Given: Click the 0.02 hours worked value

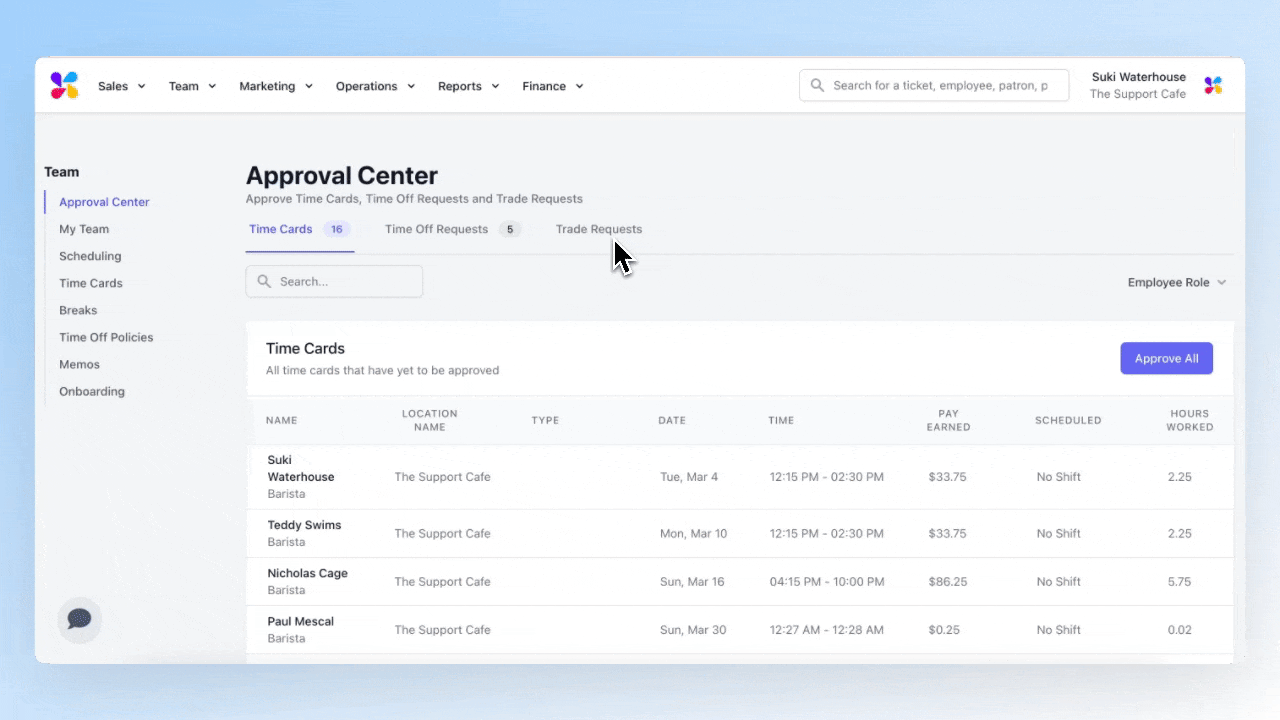Looking at the screenshot, I should coord(1180,629).
